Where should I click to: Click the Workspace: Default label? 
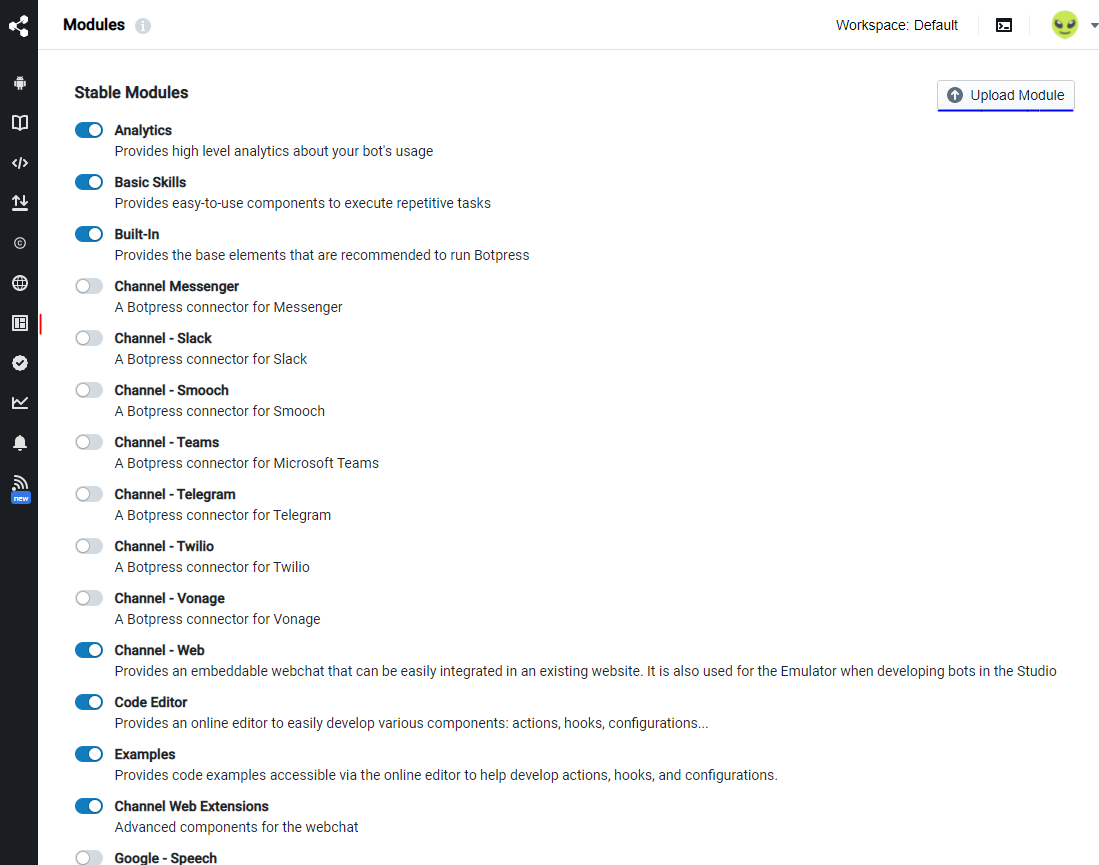pos(896,25)
